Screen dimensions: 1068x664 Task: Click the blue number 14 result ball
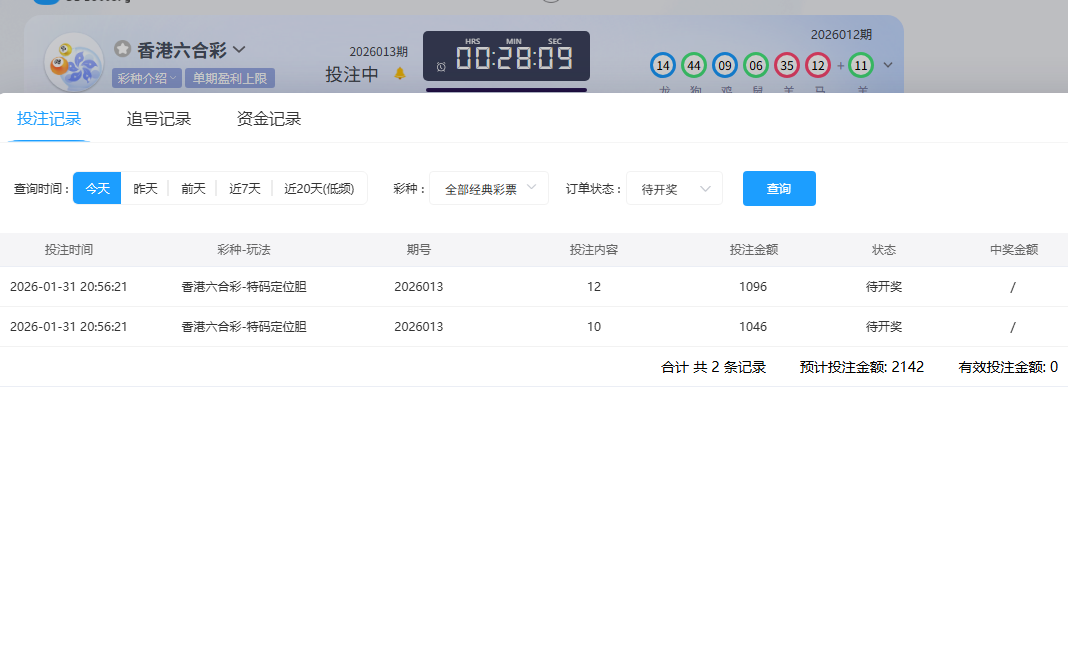(662, 66)
